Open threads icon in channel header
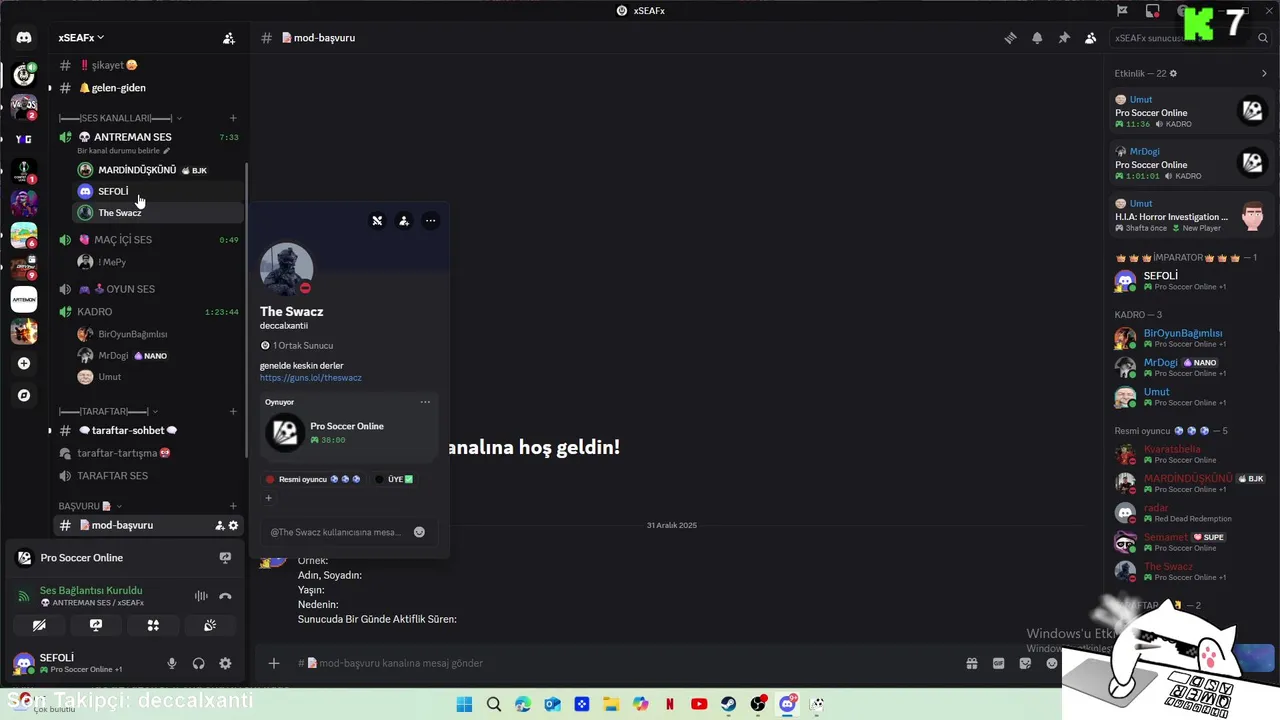The image size is (1280, 720). point(1010,38)
